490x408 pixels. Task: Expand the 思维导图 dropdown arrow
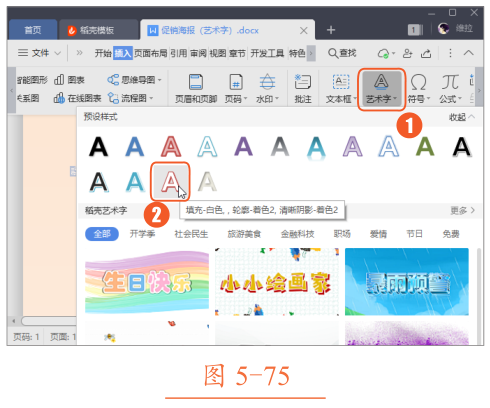[x=159, y=80]
